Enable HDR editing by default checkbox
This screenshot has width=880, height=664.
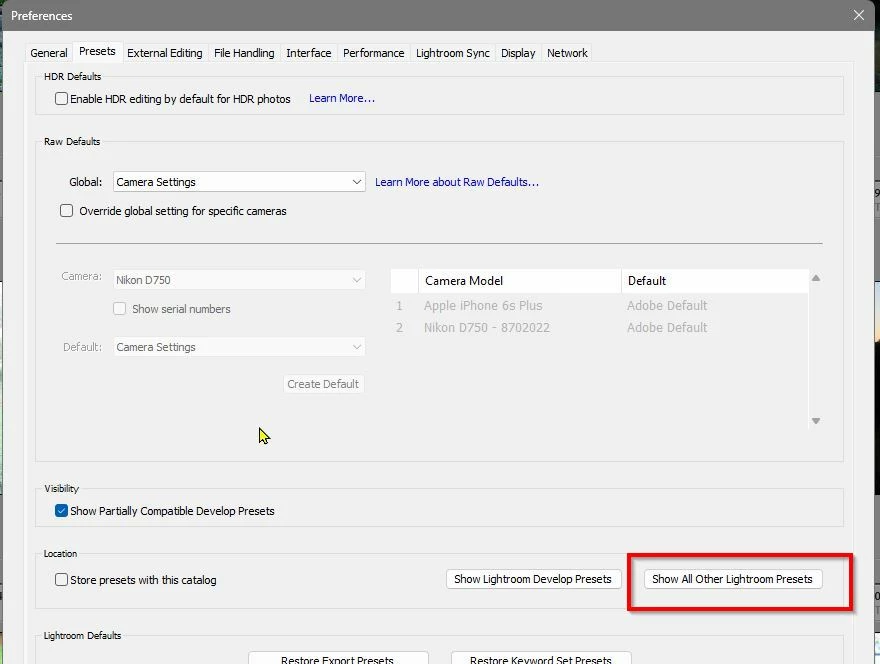click(x=61, y=99)
